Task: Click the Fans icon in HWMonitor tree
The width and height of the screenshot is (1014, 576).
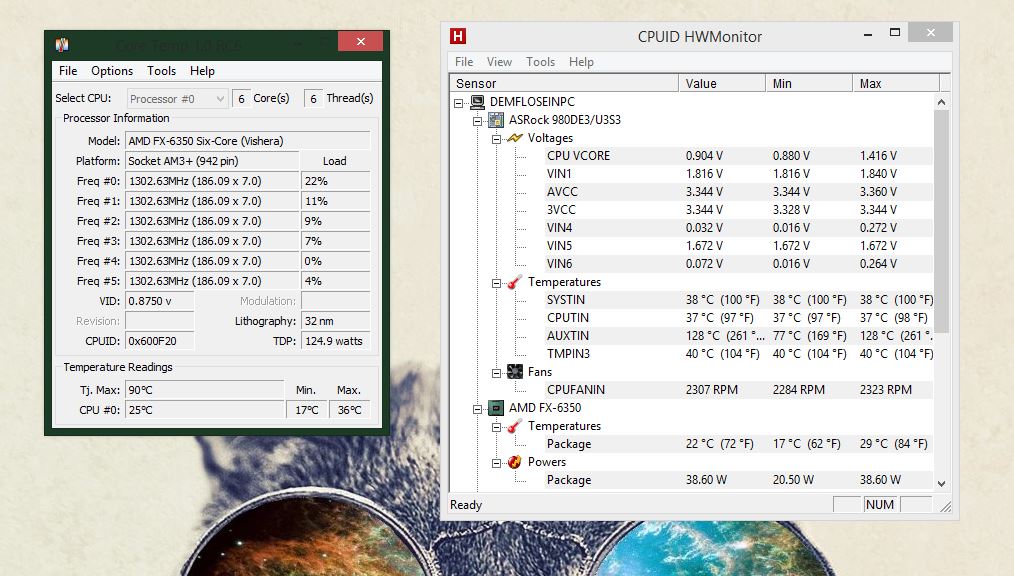Action: click(515, 372)
